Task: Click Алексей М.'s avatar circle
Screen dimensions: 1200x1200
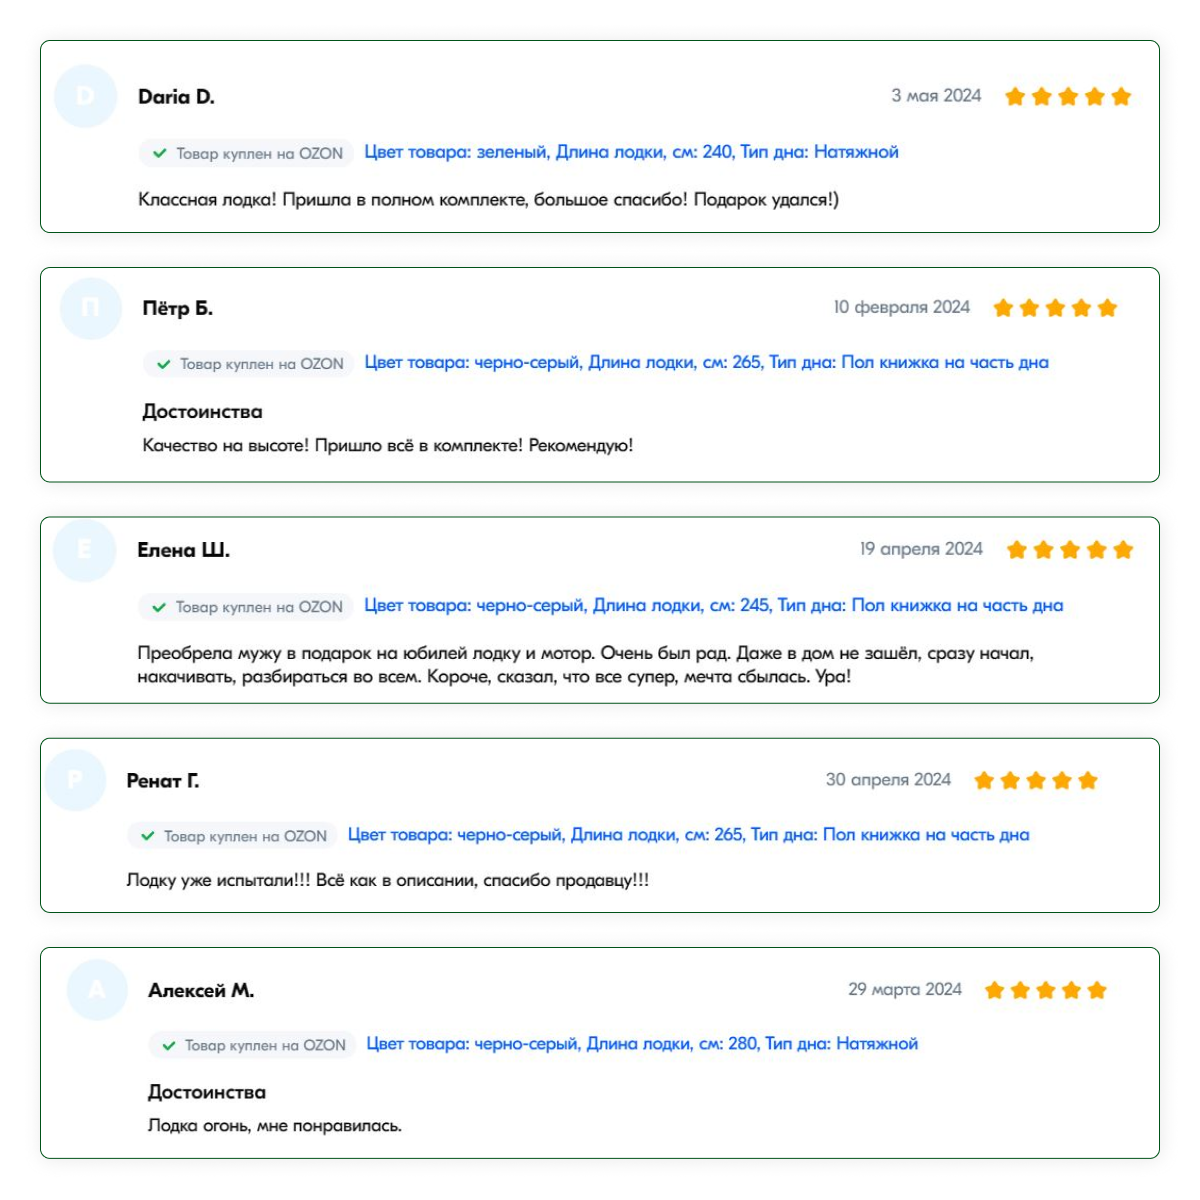Action: tap(97, 990)
